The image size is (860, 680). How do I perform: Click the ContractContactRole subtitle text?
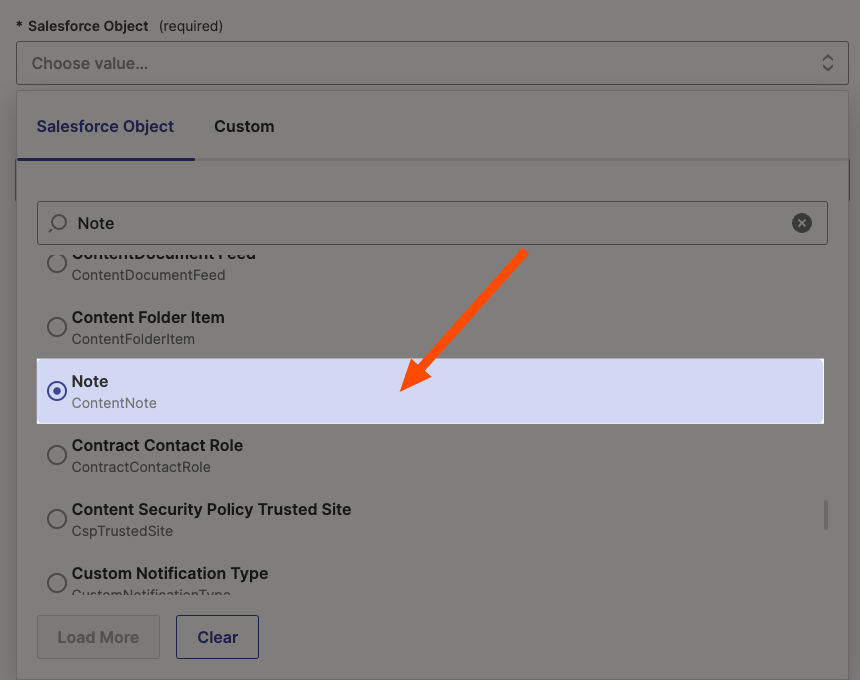[x=141, y=467]
